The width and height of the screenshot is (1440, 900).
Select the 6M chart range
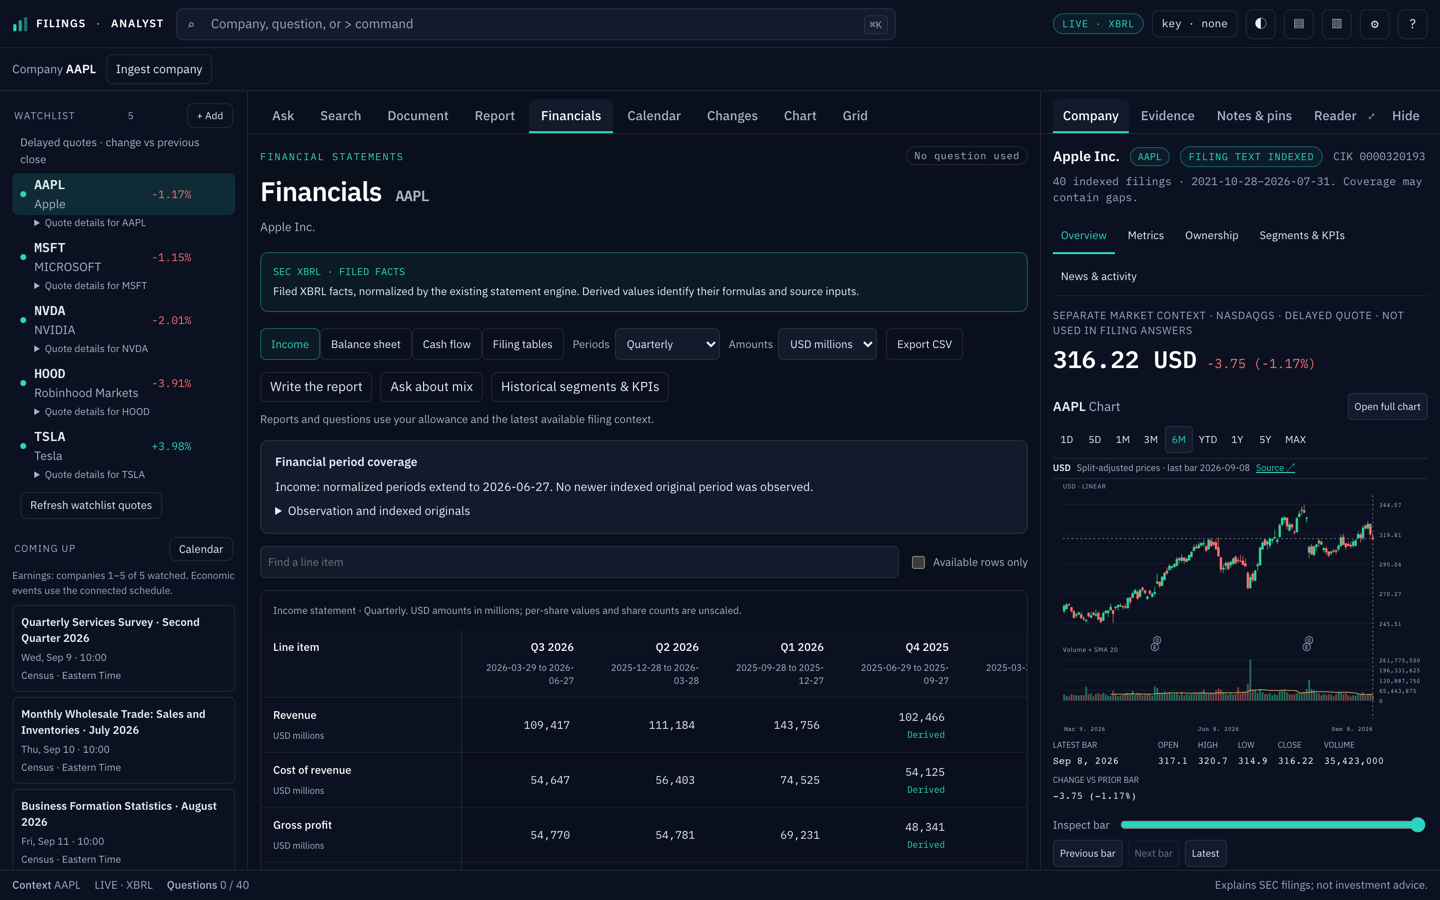[x=1179, y=440]
